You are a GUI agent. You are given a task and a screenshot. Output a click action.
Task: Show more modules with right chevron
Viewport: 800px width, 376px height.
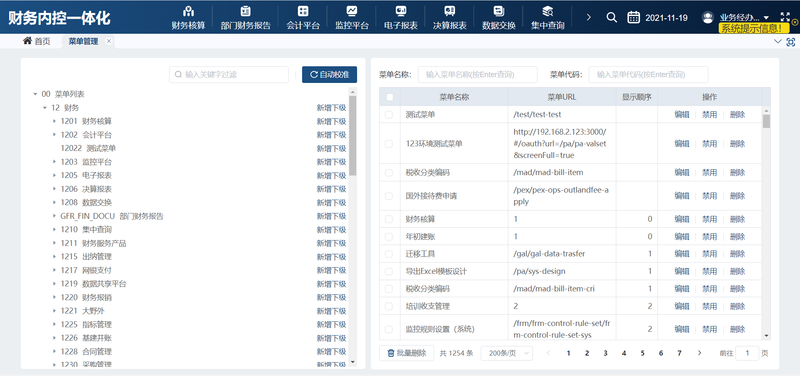tap(588, 17)
